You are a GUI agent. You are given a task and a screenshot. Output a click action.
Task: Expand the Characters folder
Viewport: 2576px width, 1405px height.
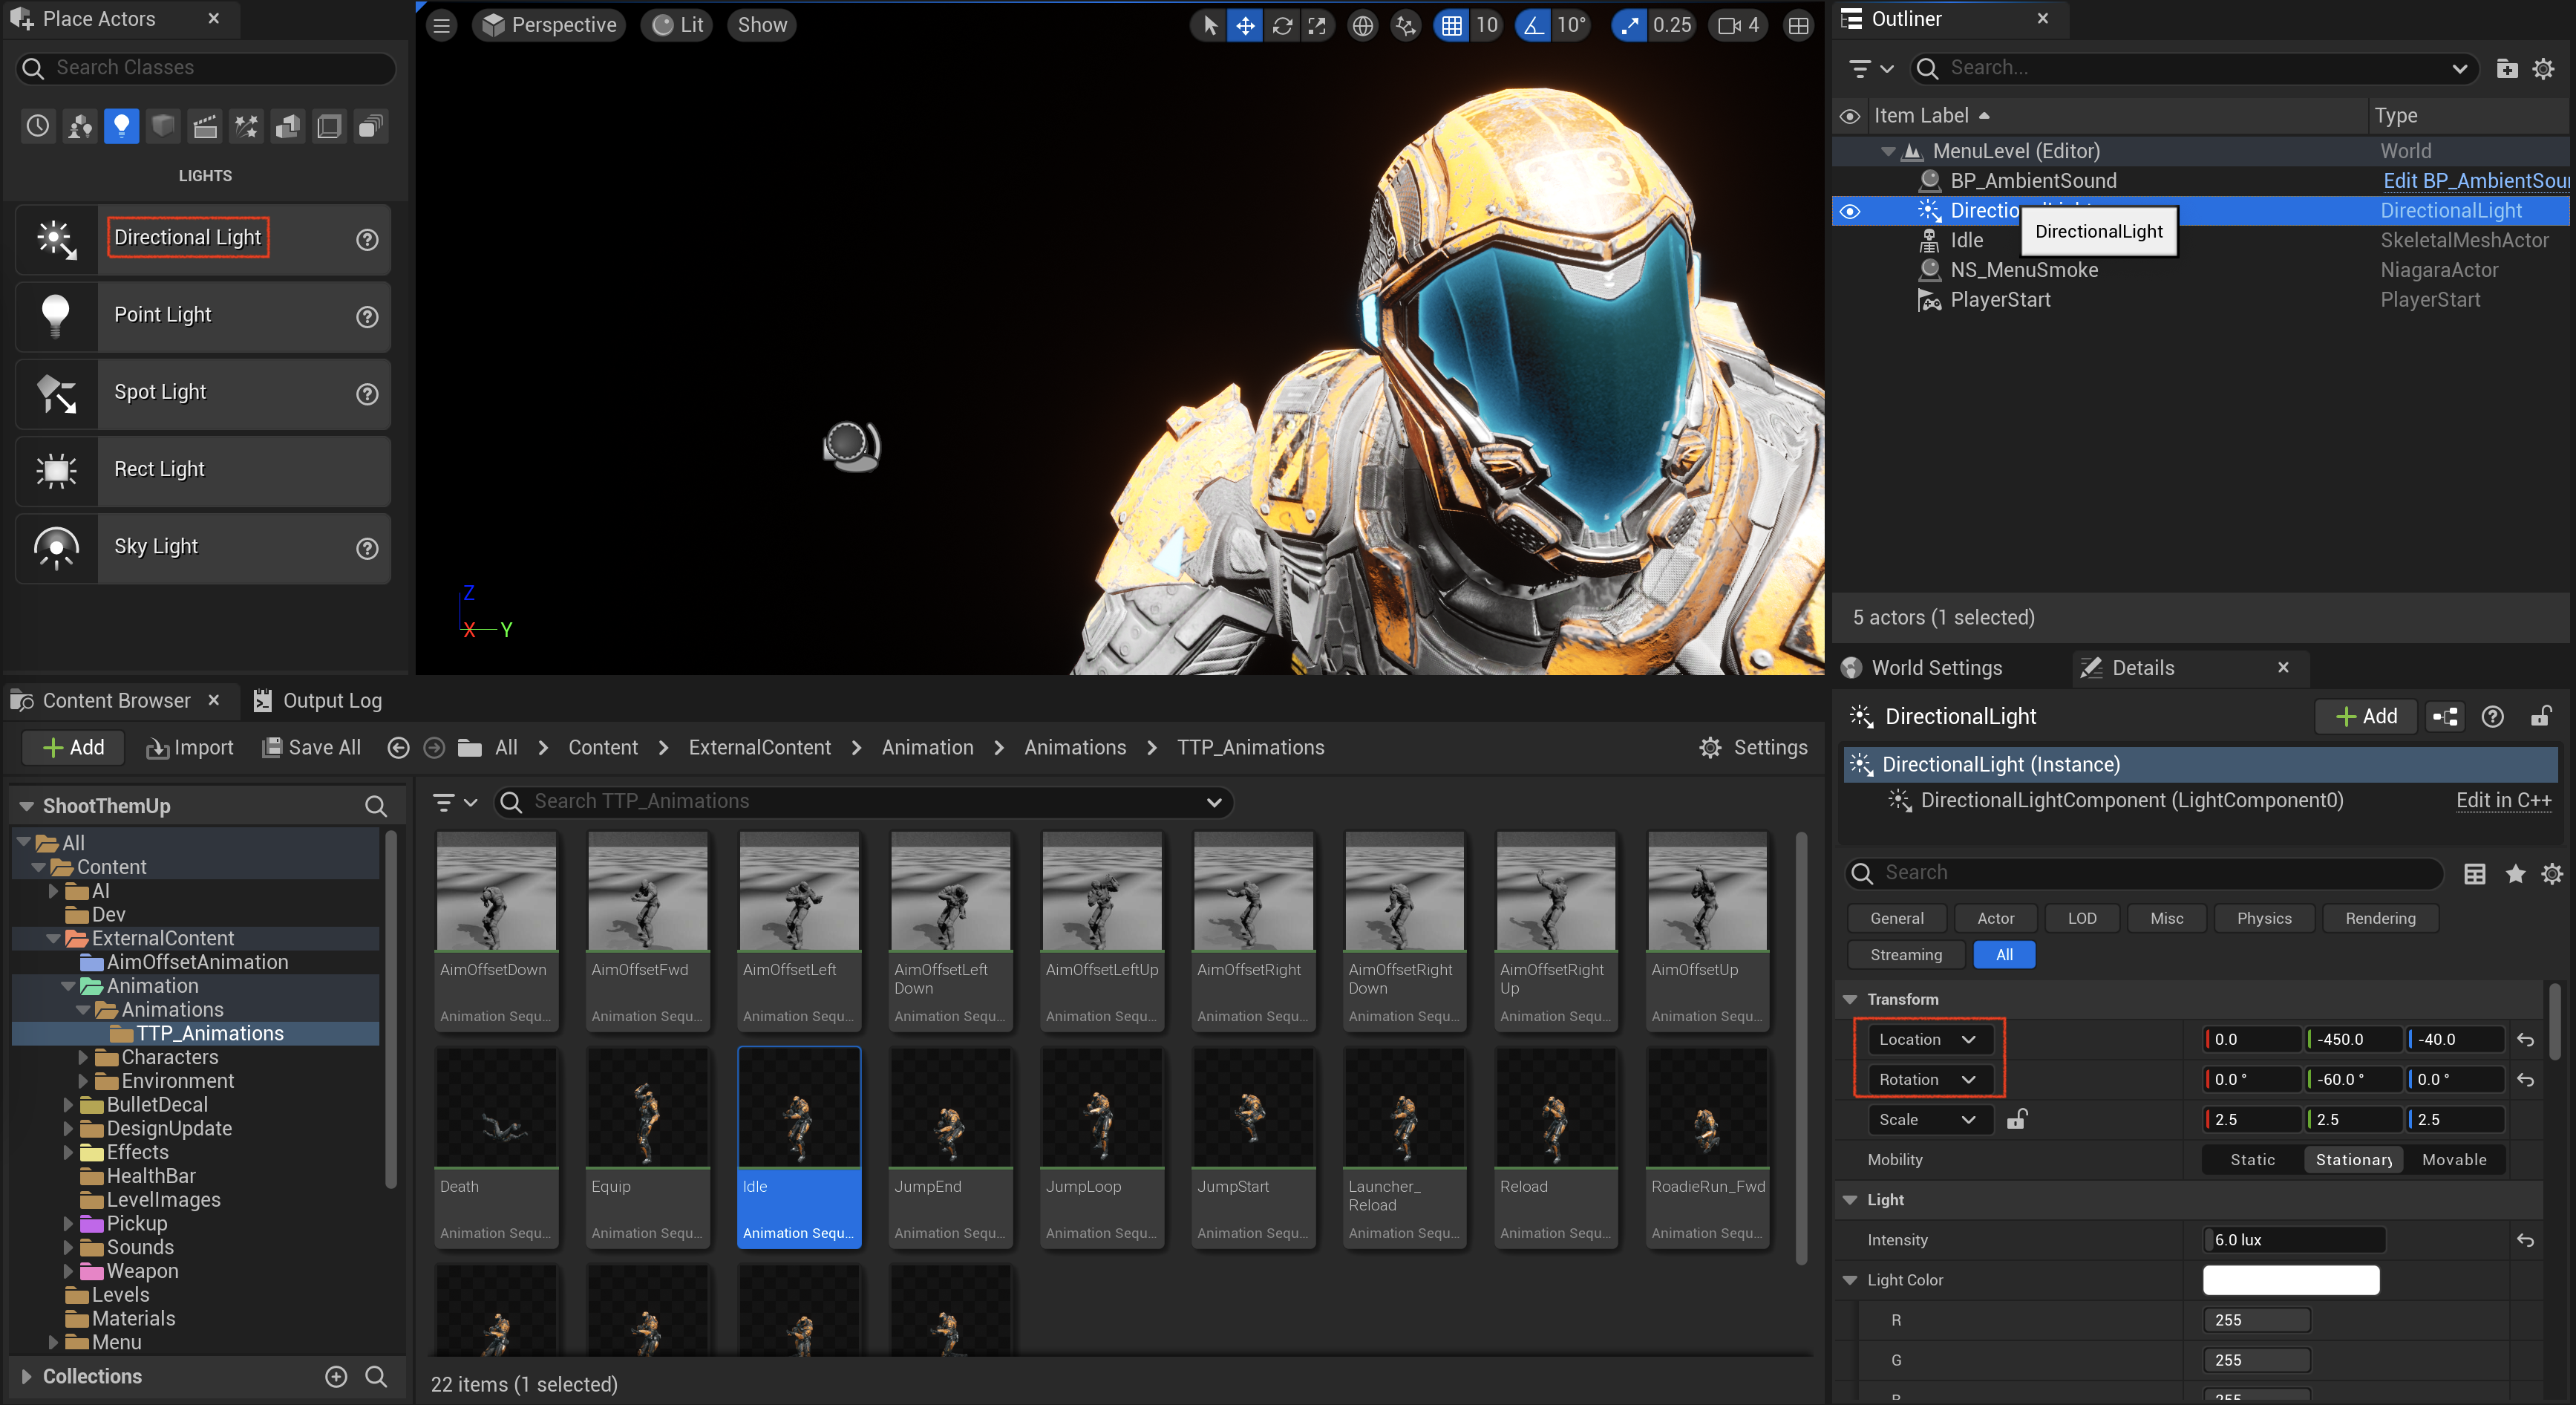pyautogui.click(x=83, y=1057)
